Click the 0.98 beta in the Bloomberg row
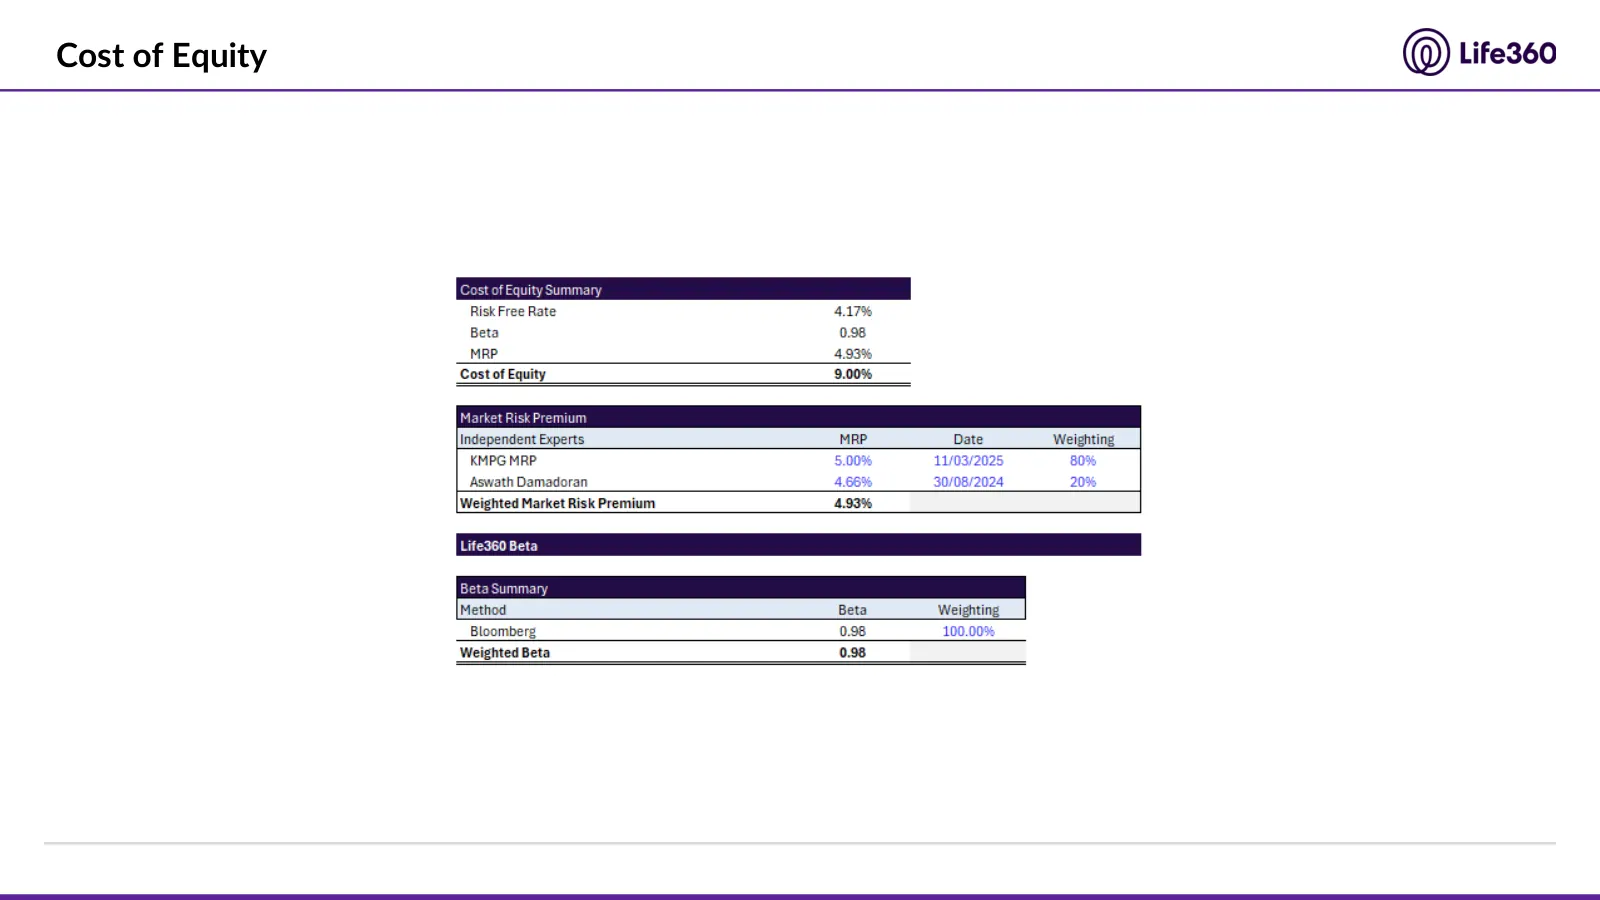The height and width of the screenshot is (900, 1600). 853,631
